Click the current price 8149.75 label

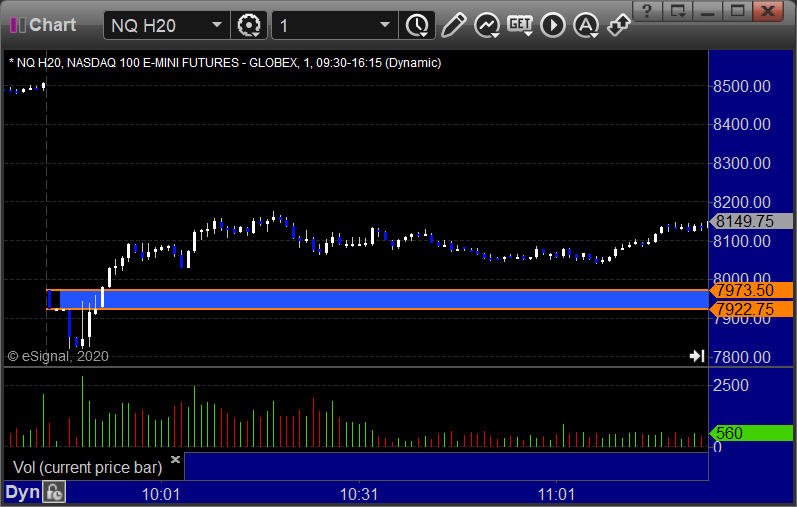tap(751, 221)
